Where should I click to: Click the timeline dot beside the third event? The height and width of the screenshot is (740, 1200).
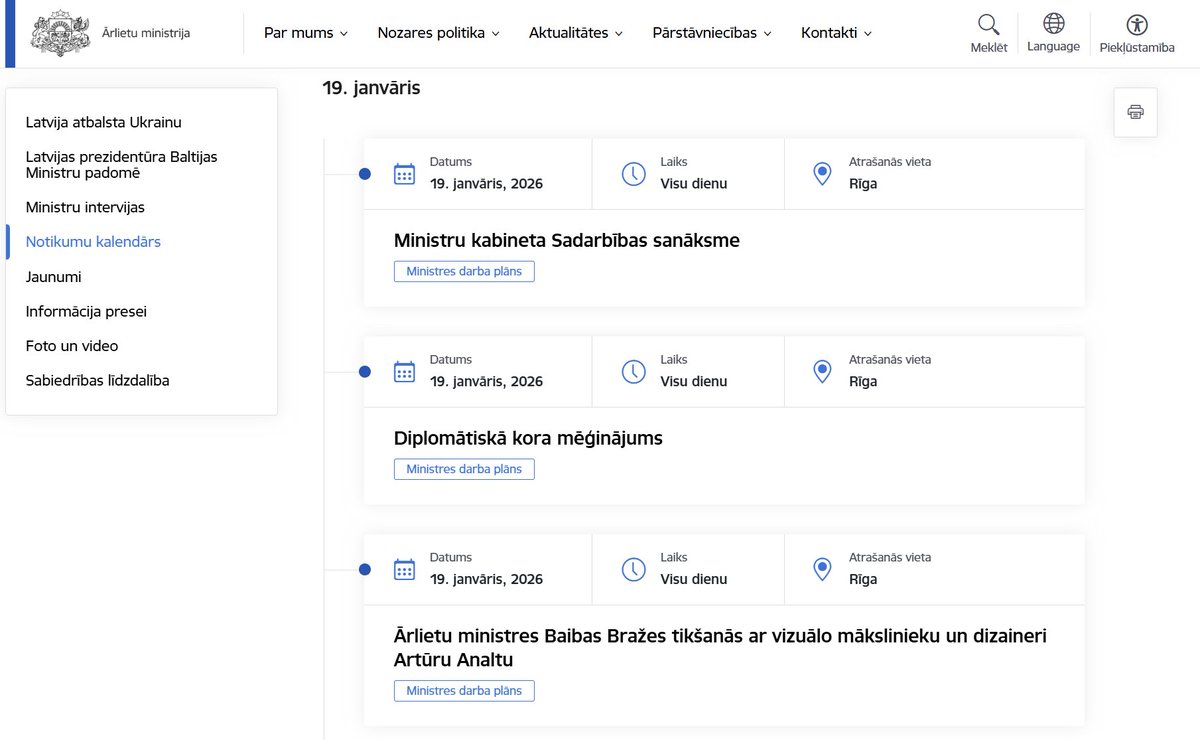pyautogui.click(x=365, y=568)
